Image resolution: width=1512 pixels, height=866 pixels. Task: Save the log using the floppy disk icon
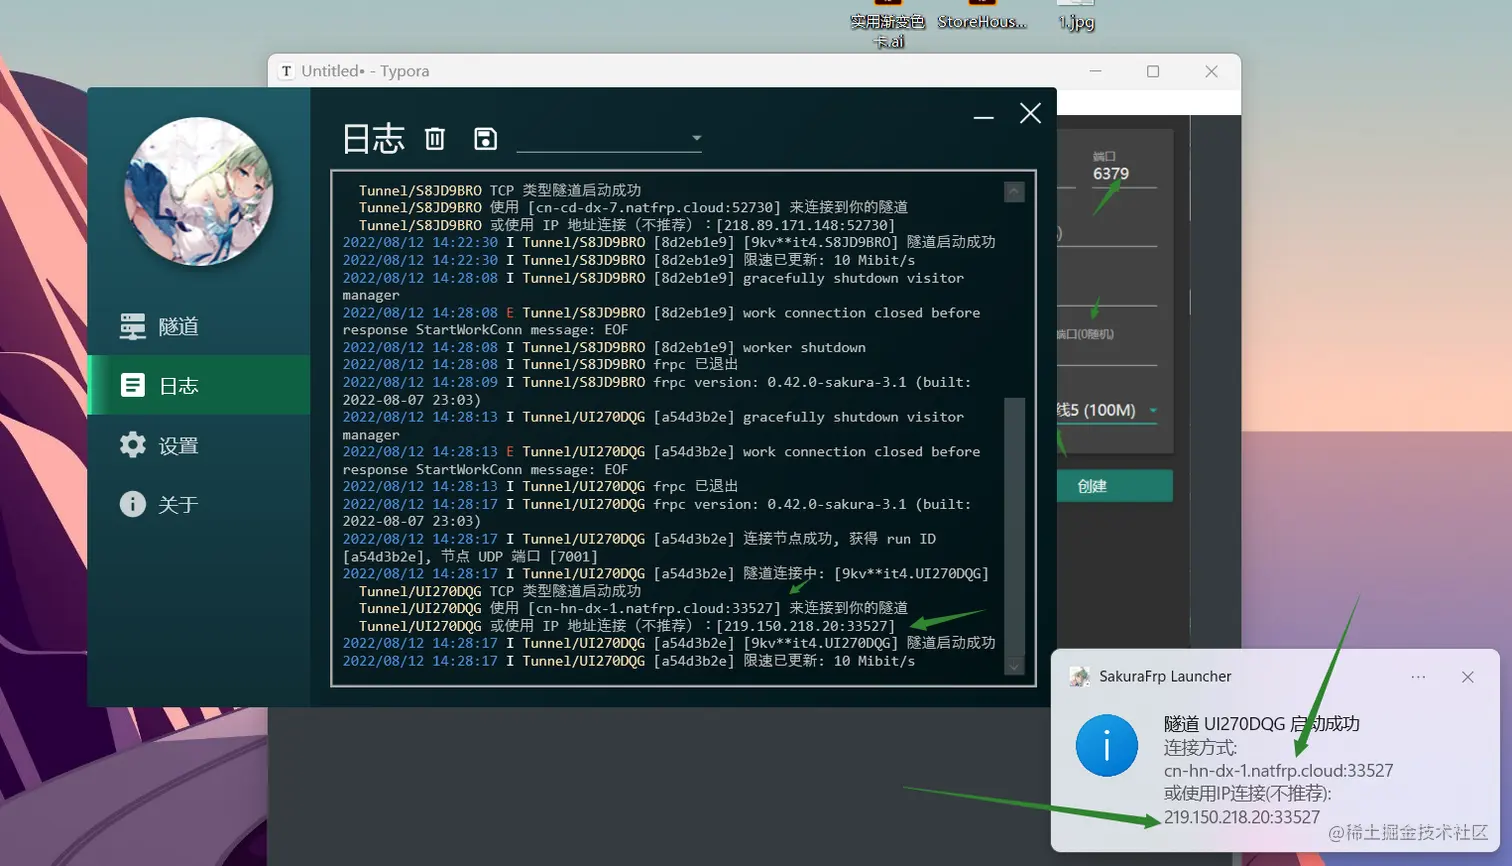click(485, 138)
